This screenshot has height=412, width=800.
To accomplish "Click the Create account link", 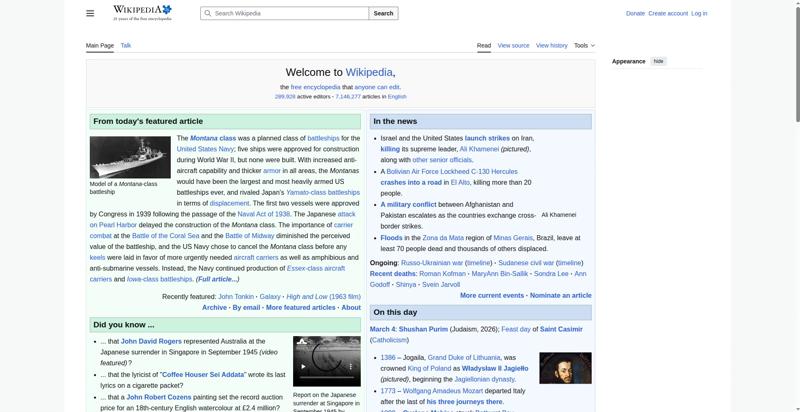I will (x=667, y=13).
